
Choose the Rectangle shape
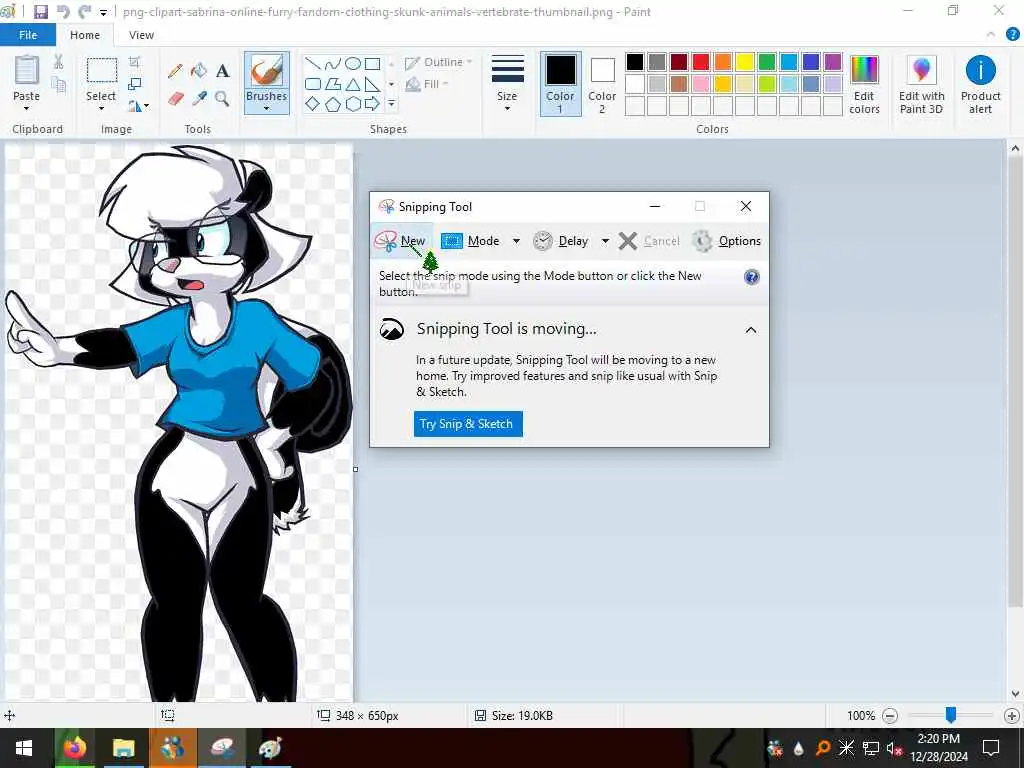(x=372, y=63)
